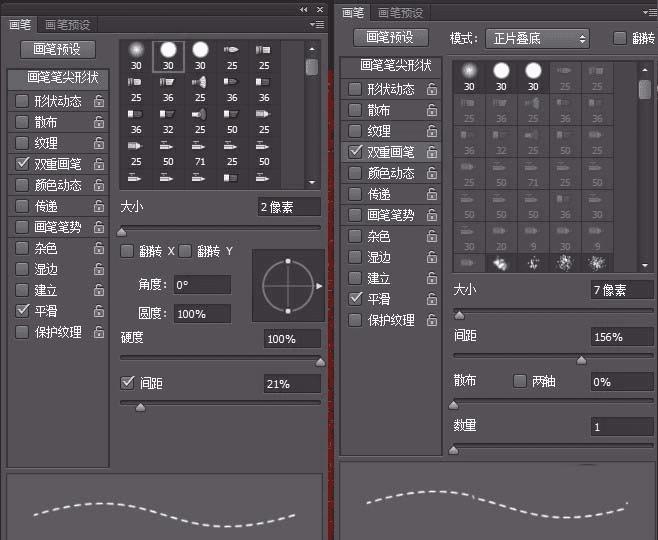Image resolution: width=658 pixels, height=540 pixels.
Task: Open 画笔笔尖形状 section in right panel
Action: [391, 66]
